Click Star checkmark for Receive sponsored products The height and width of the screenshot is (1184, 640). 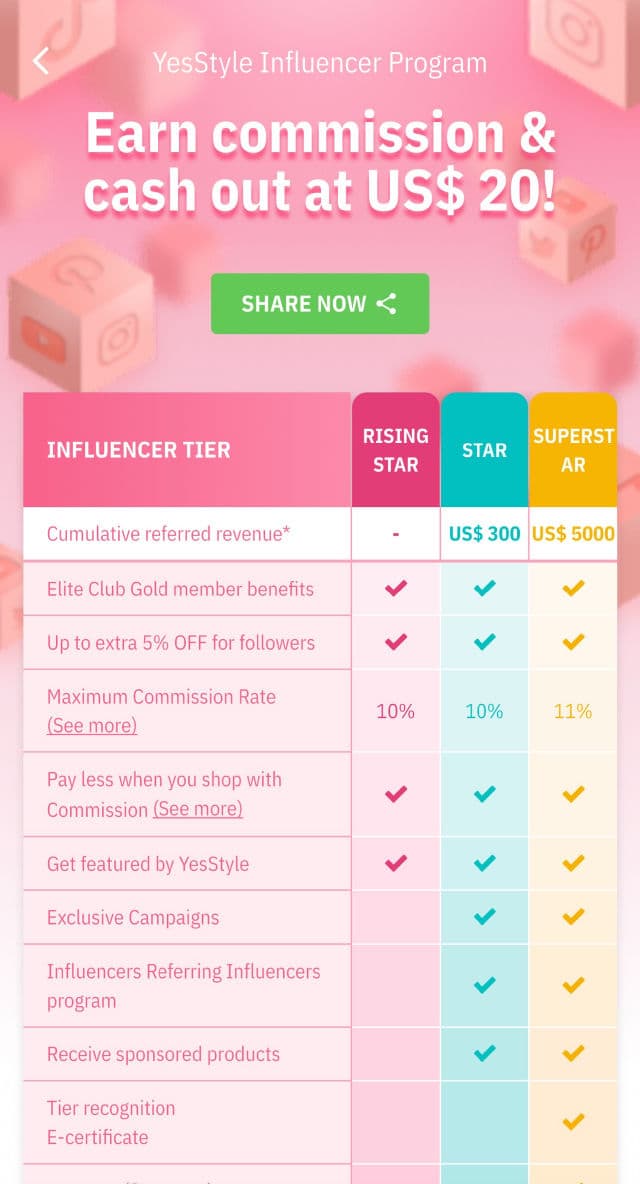click(x=484, y=1053)
